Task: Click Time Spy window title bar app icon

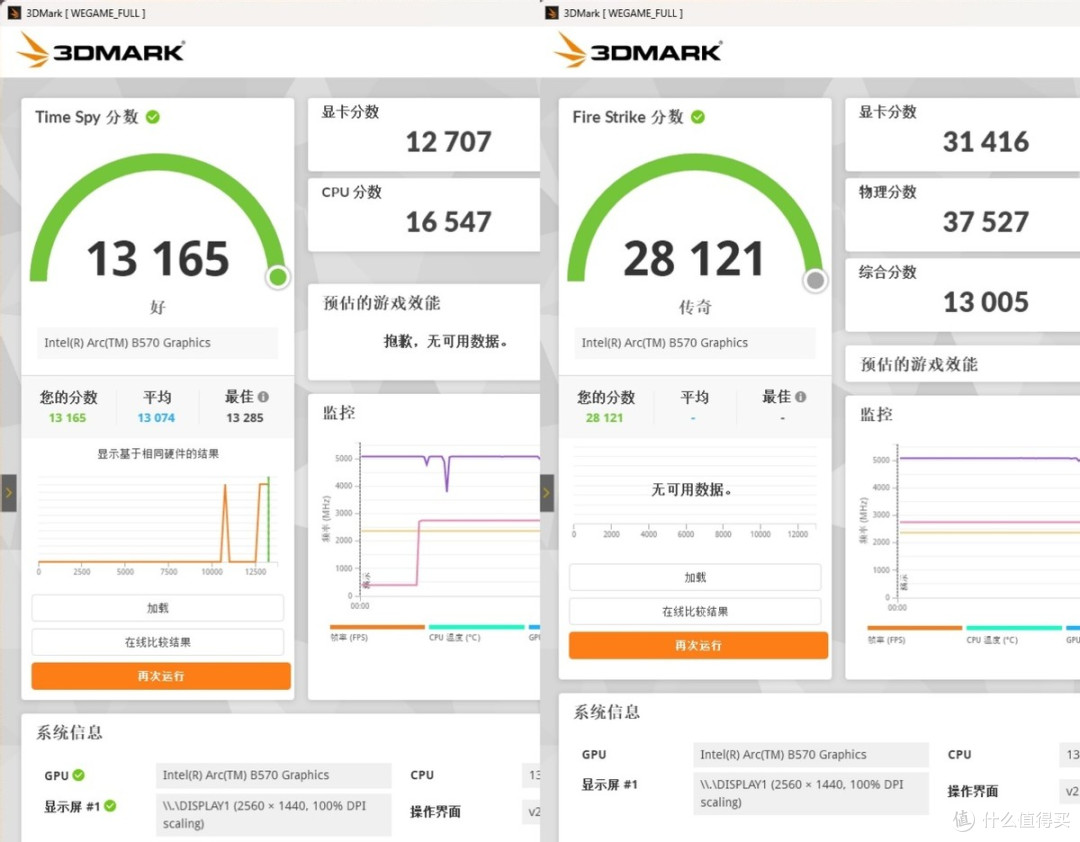Action: click(14, 12)
